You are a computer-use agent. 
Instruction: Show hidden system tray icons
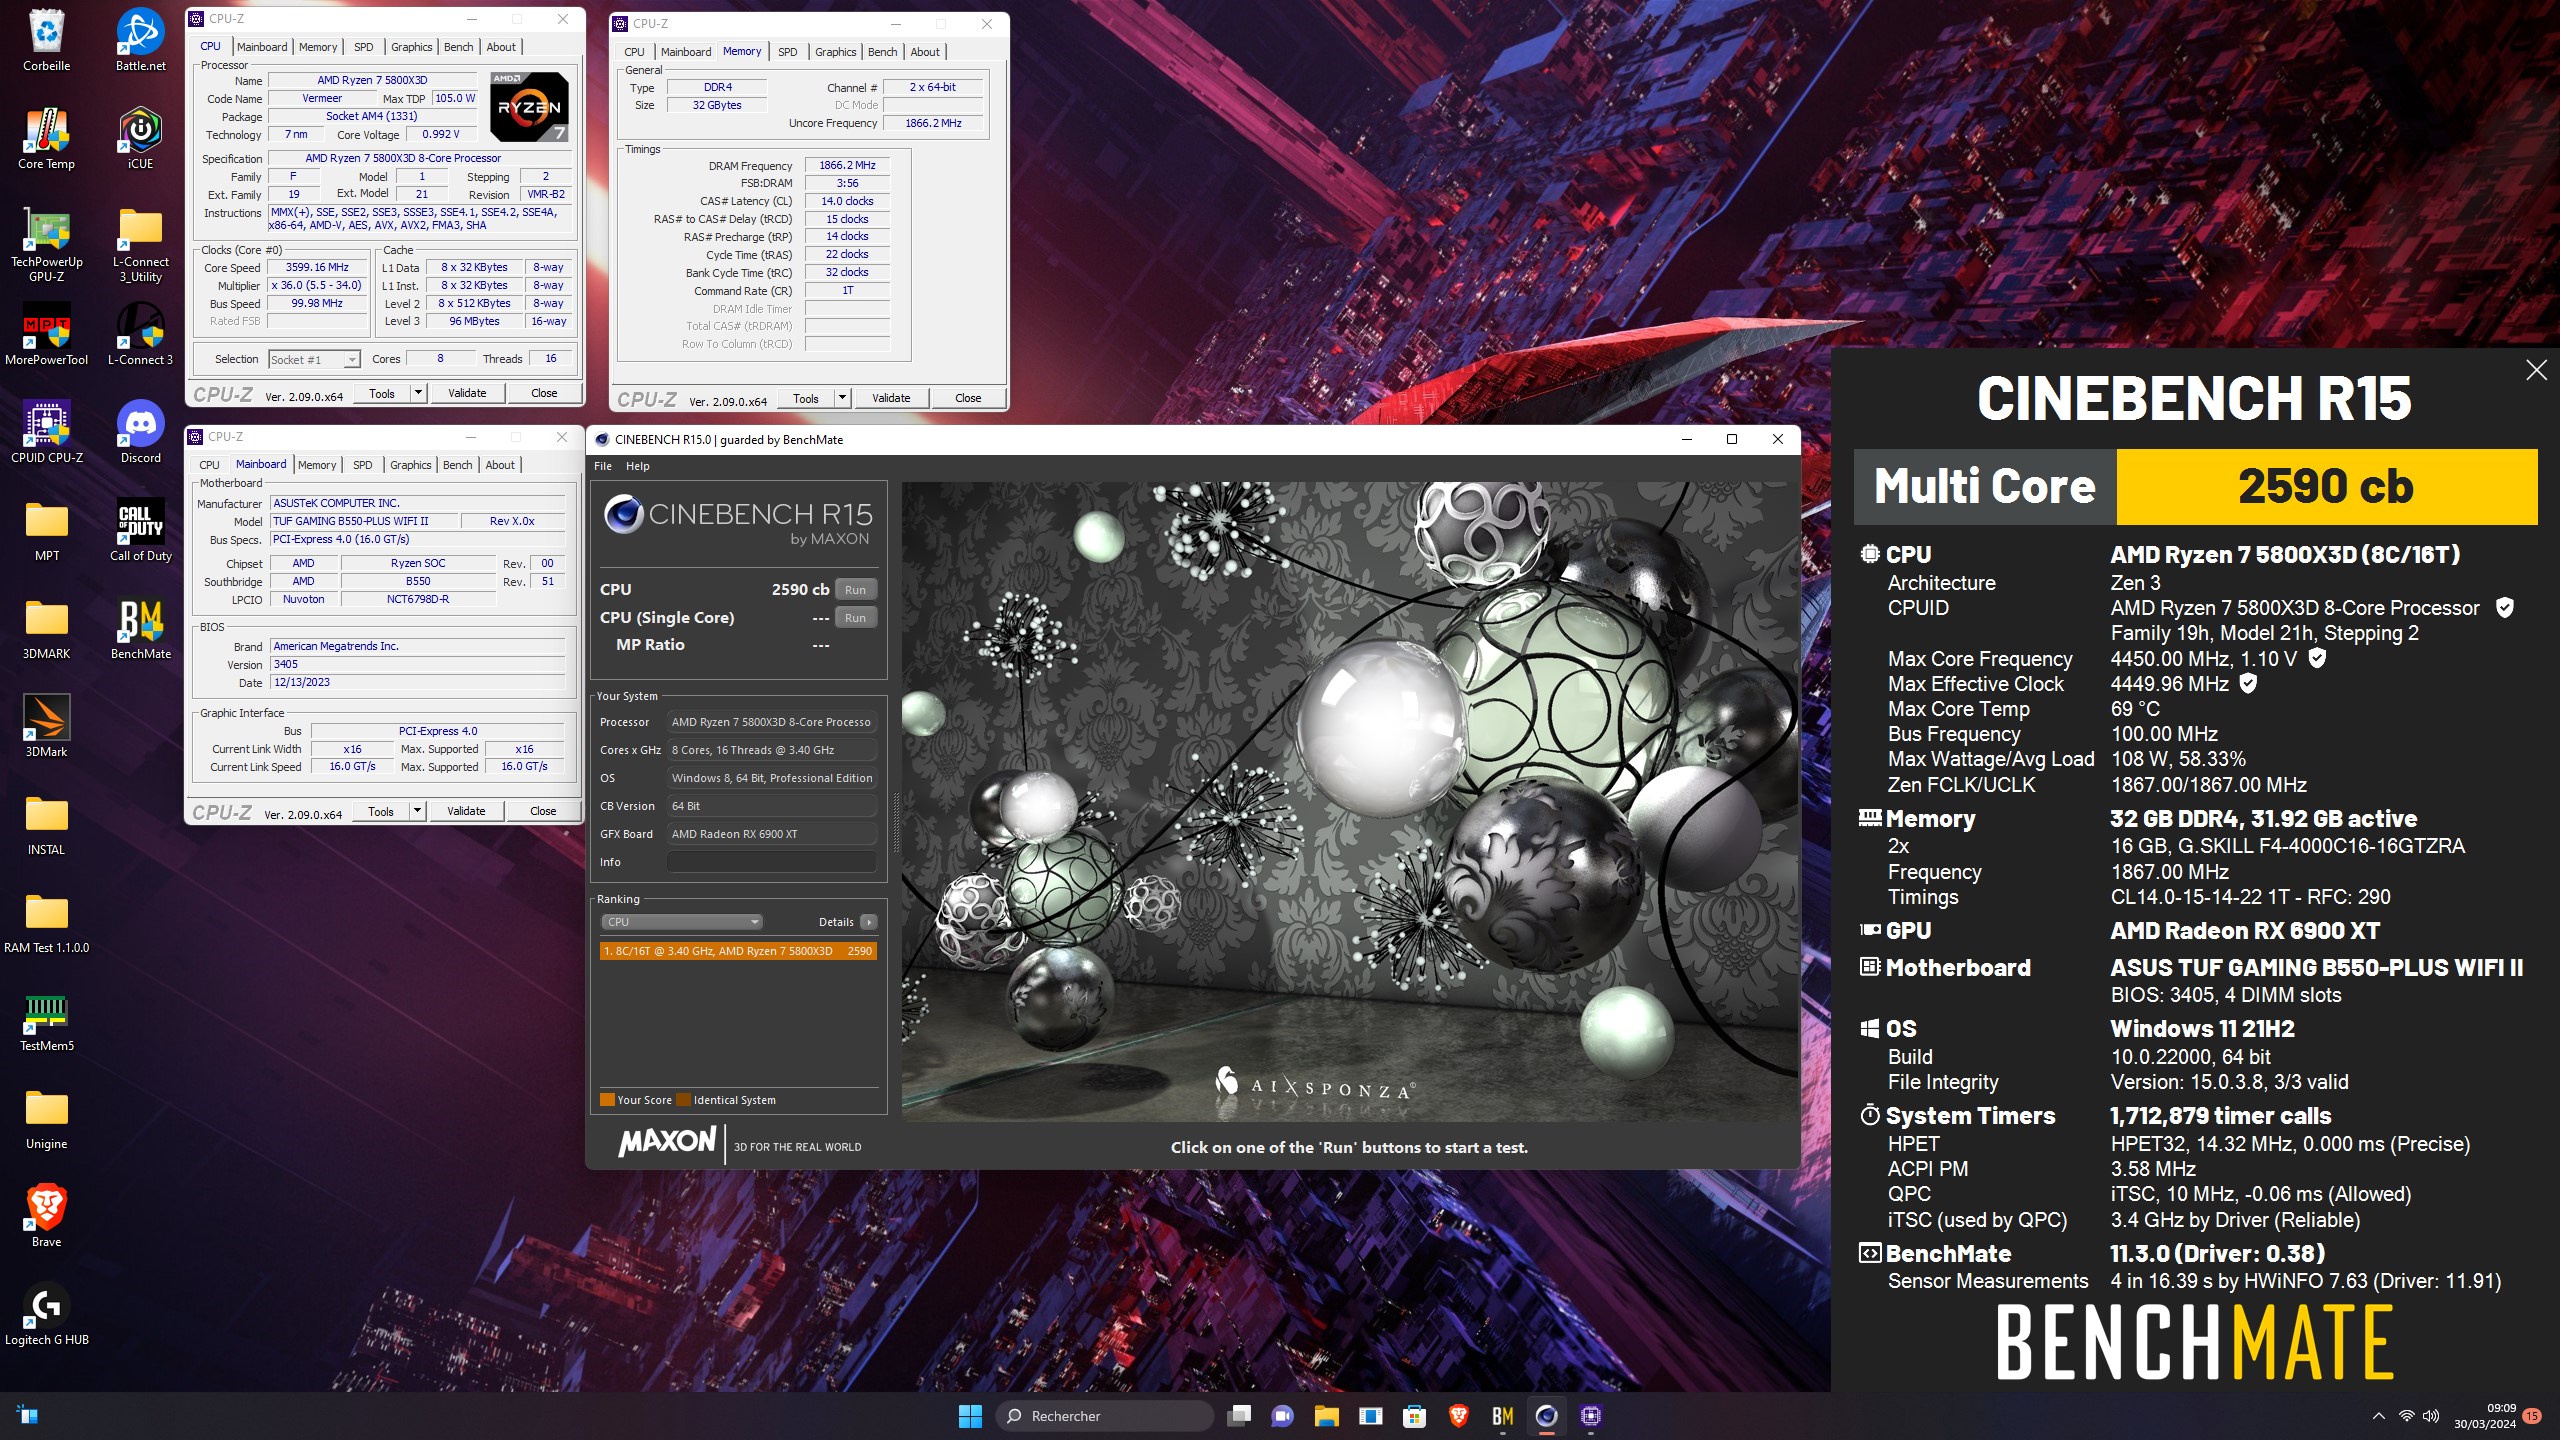point(2379,1416)
